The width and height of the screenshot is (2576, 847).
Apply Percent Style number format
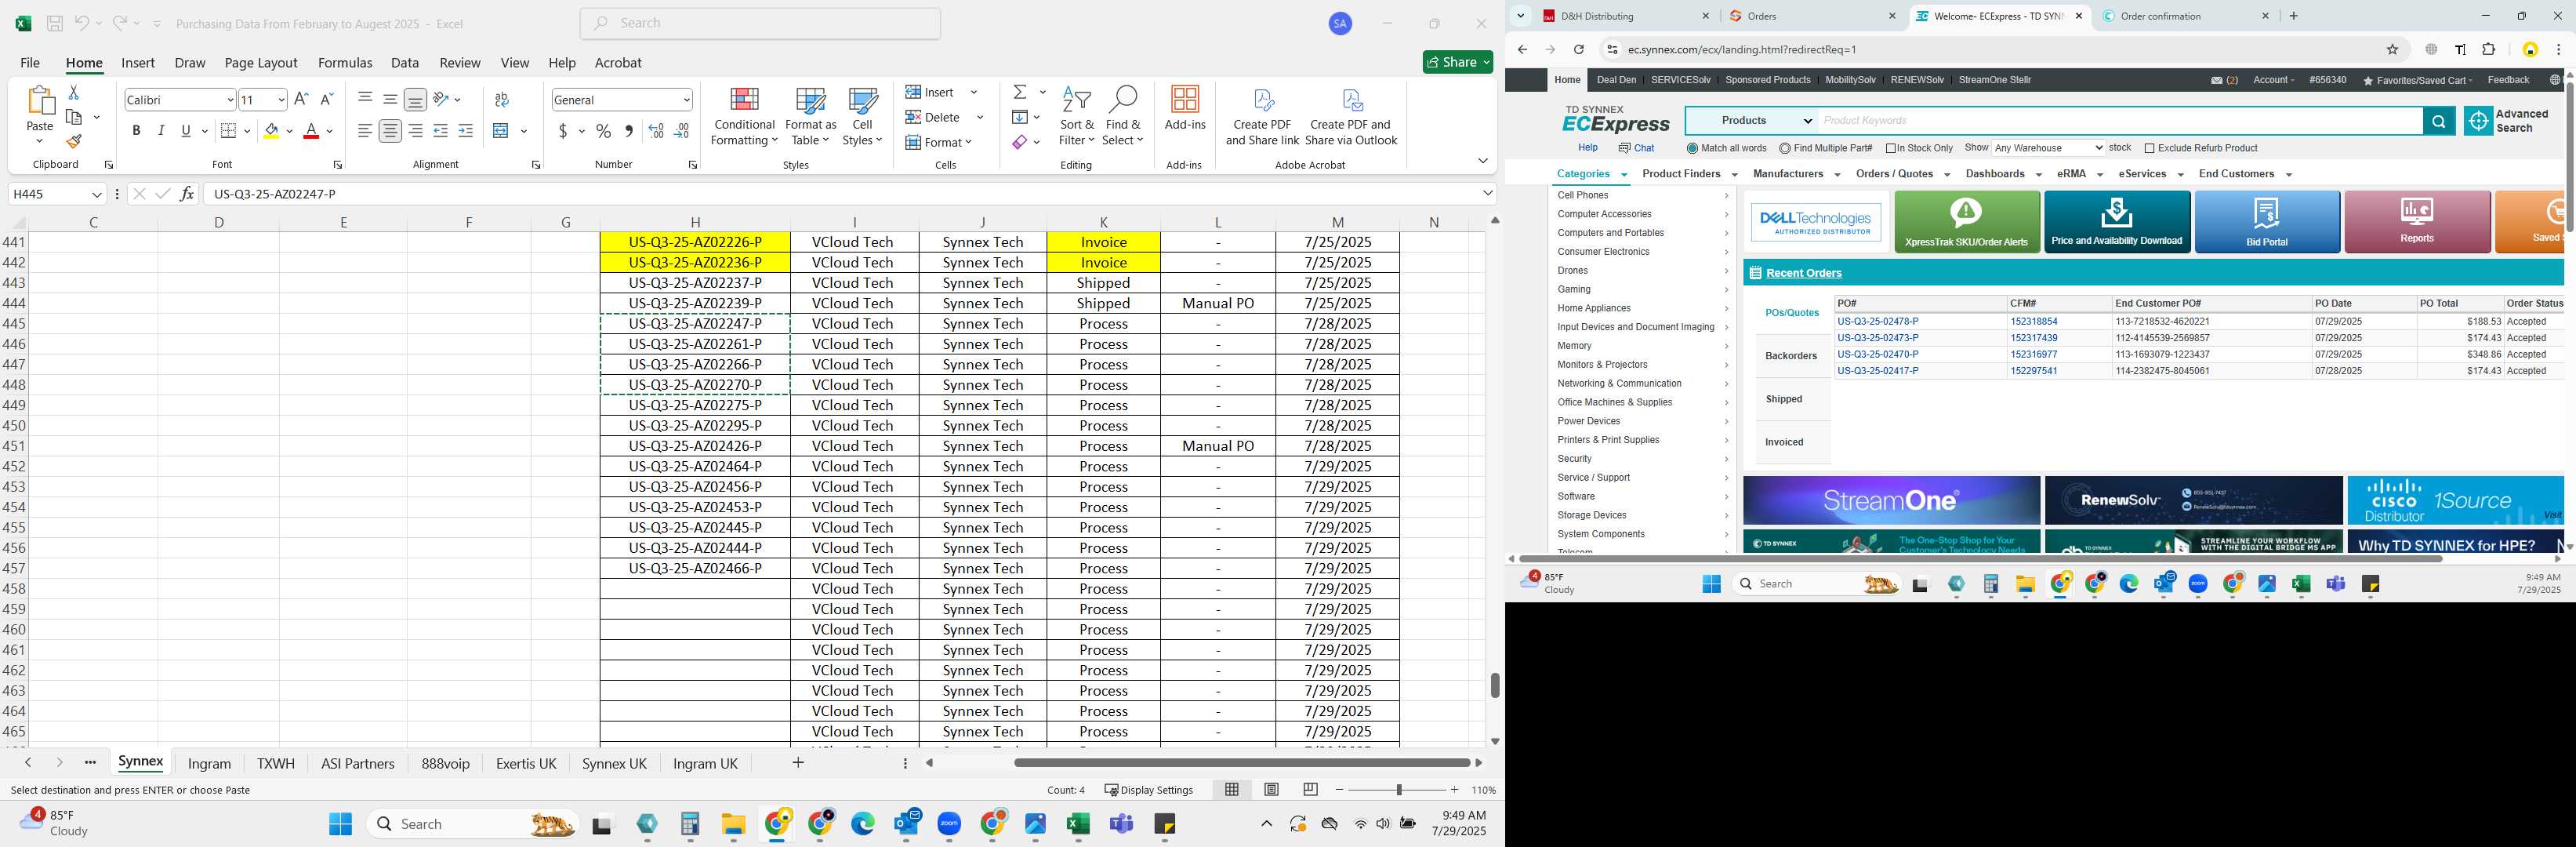pos(603,131)
